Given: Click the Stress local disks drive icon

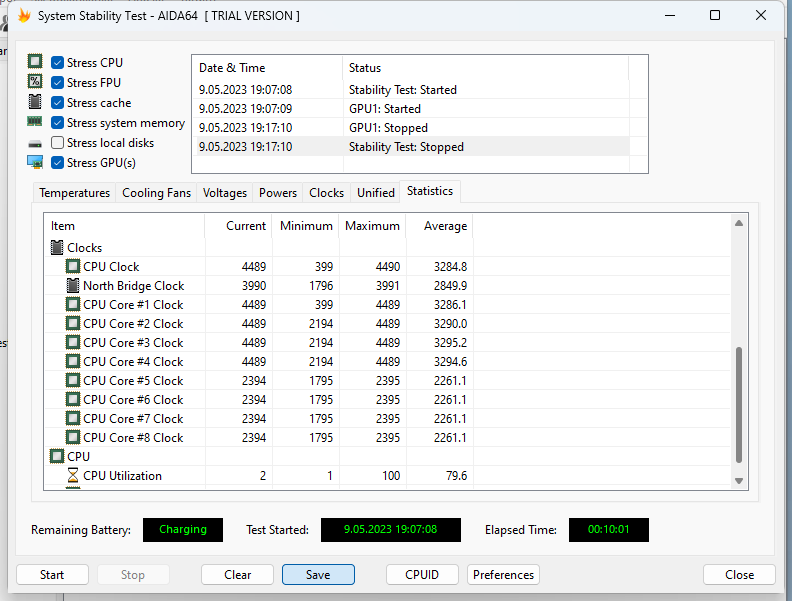Looking at the screenshot, I should [x=35, y=144].
